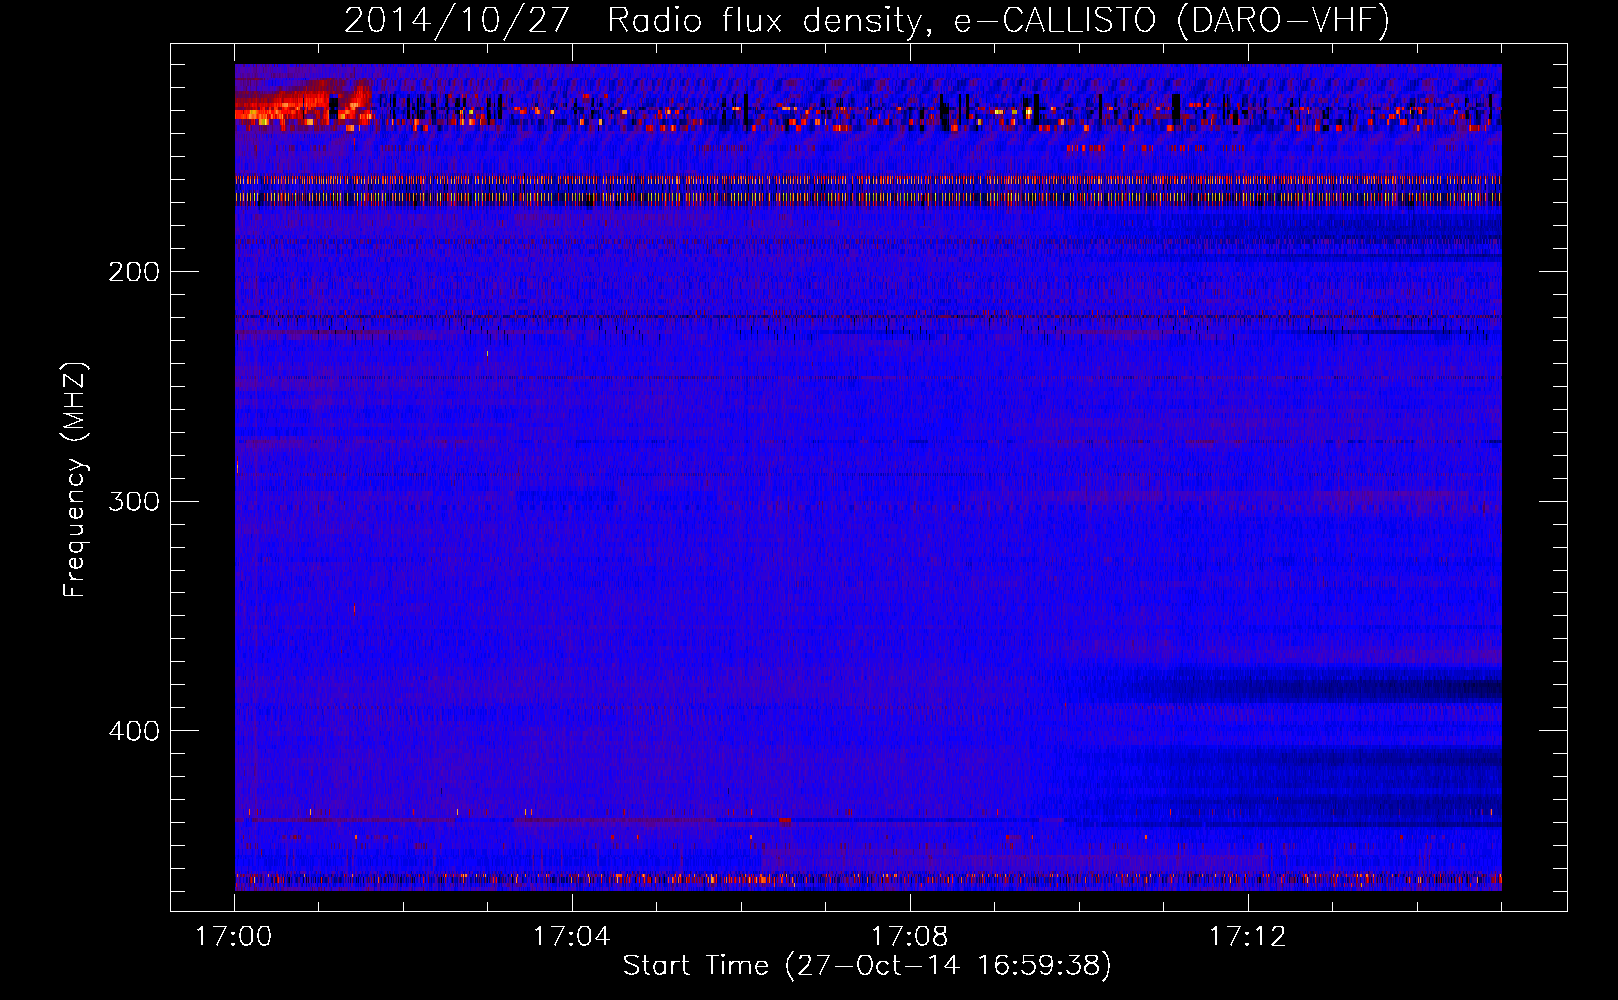
Task: Click the 'Start Time (27-Oct-14 16:59:38)' axis label
Action: point(867,966)
